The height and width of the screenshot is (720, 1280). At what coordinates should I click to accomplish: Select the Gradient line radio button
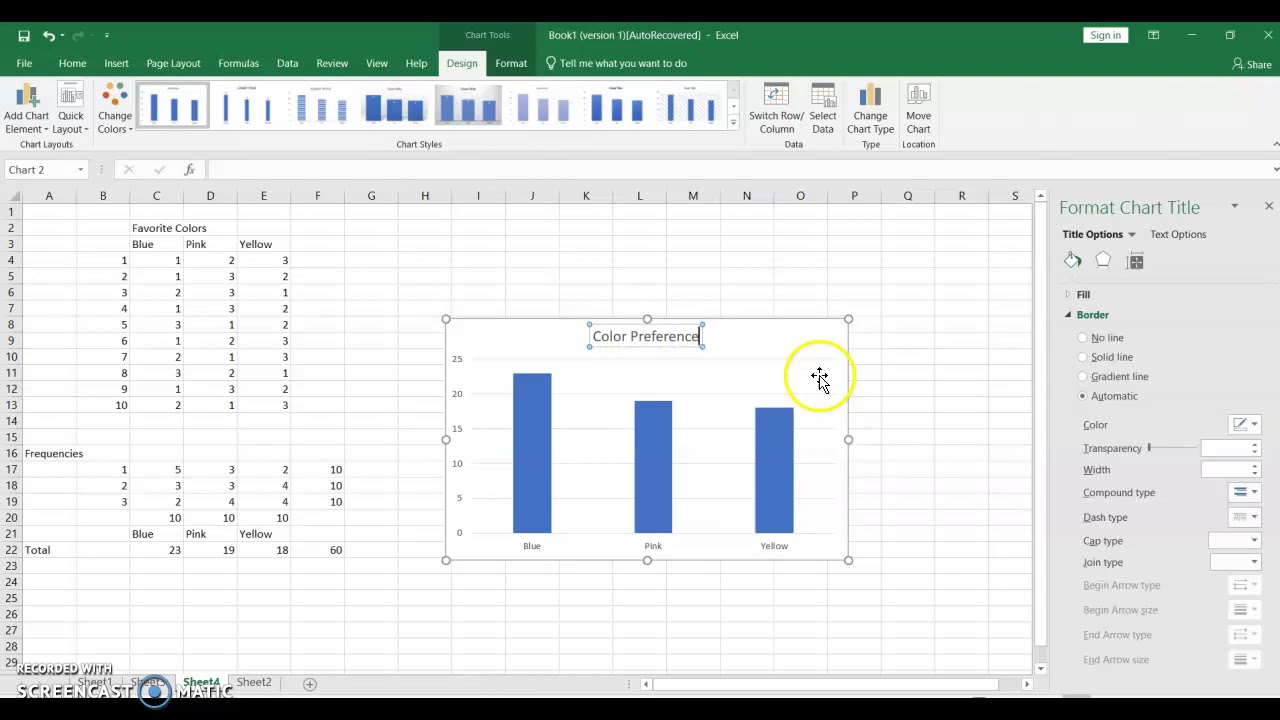click(x=1082, y=377)
